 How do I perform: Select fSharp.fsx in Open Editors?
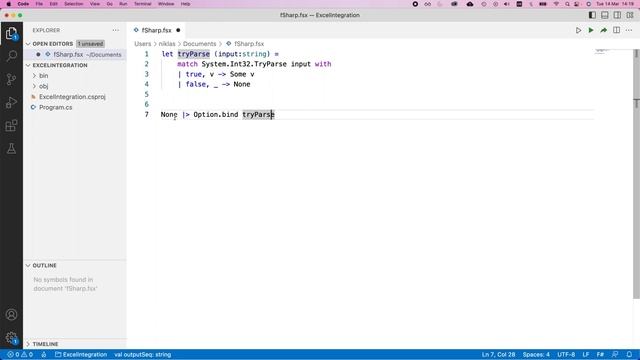75,54
